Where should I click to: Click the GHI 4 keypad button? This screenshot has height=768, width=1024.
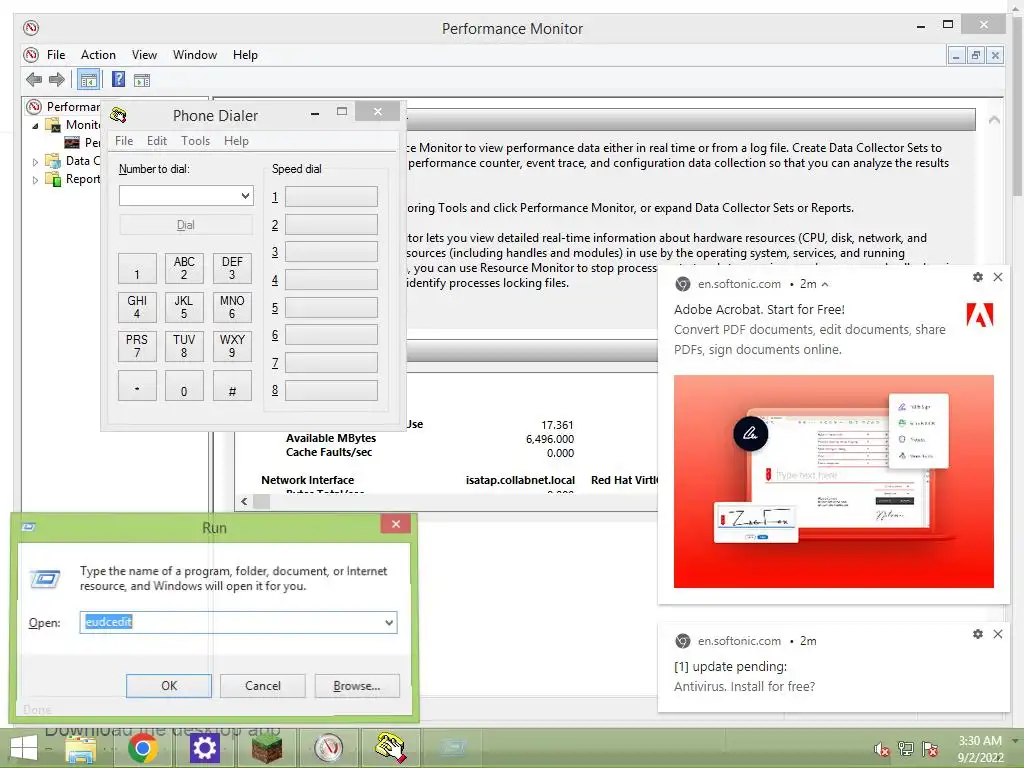coord(137,307)
